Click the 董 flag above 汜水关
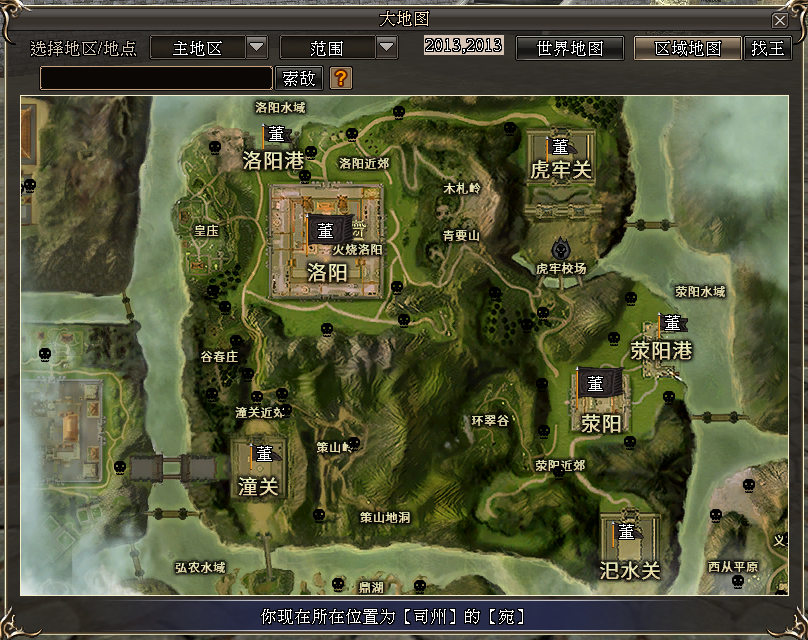Viewport: 808px width, 640px height. pyautogui.click(x=627, y=532)
